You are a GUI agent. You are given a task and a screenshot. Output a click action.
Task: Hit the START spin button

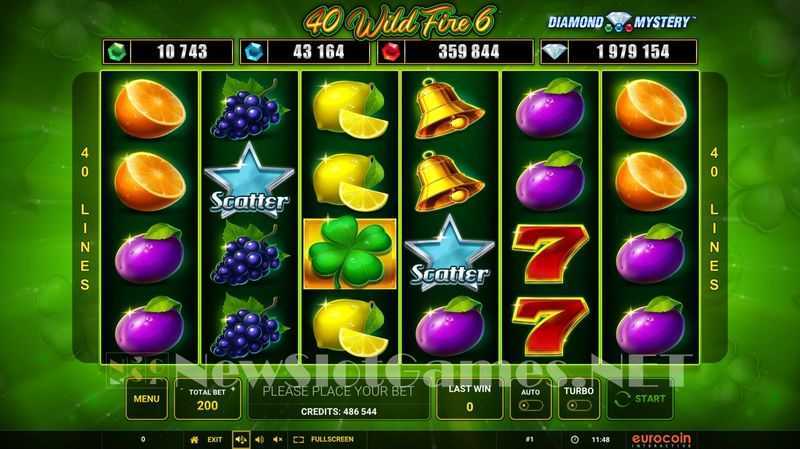tap(640, 399)
